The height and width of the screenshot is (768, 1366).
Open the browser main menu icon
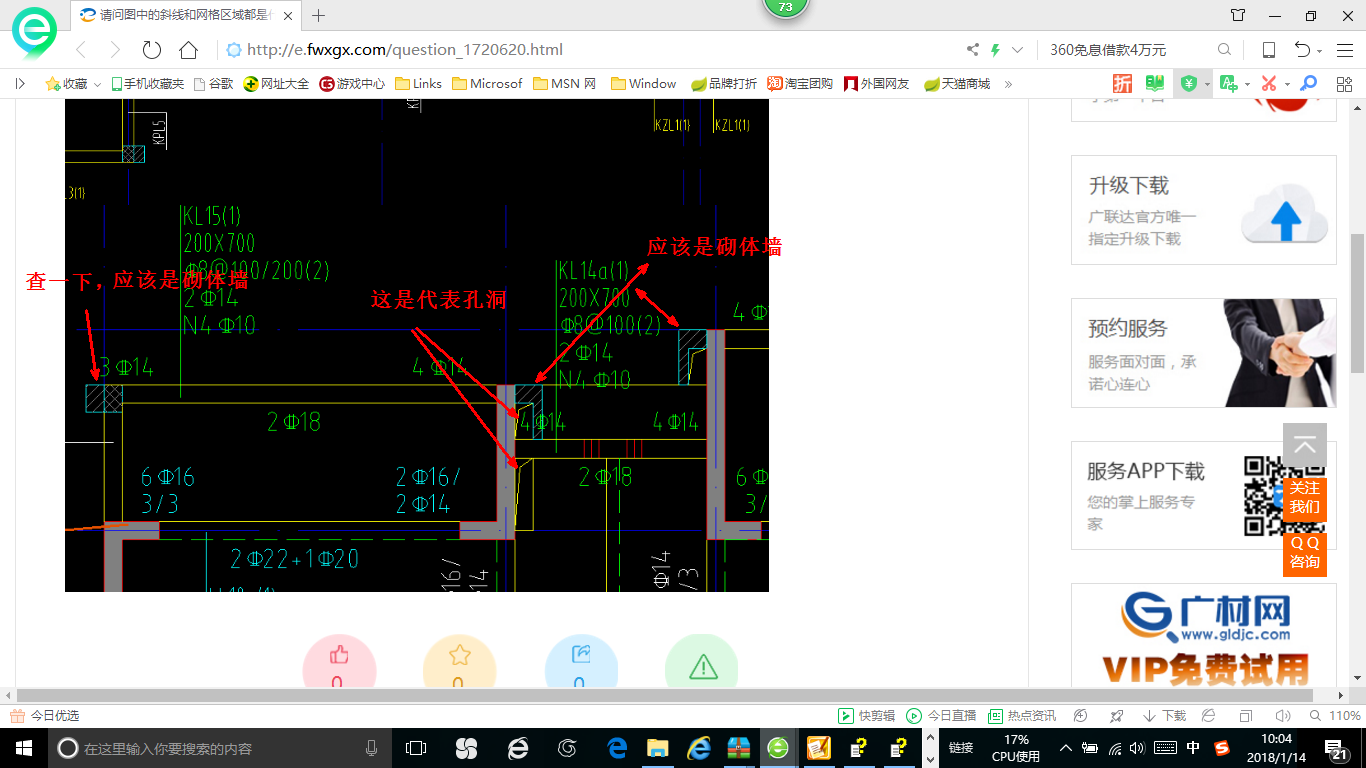pyautogui.click(x=1343, y=50)
